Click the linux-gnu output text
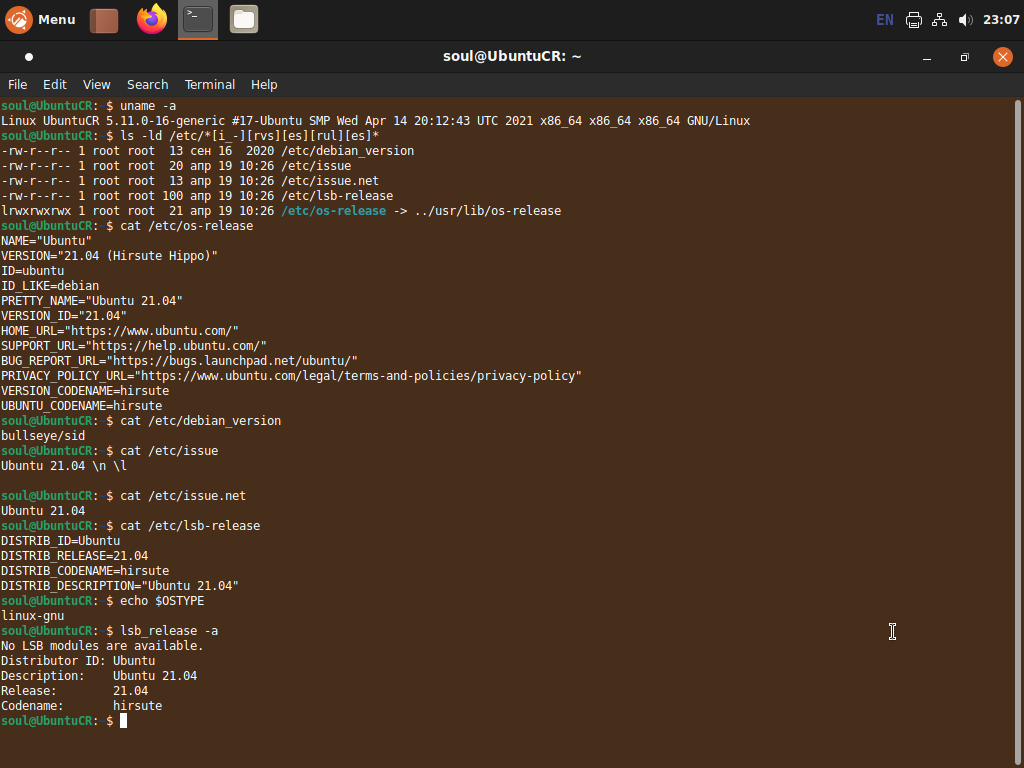Viewport: 1024px width, 768px height. [33, 616]
